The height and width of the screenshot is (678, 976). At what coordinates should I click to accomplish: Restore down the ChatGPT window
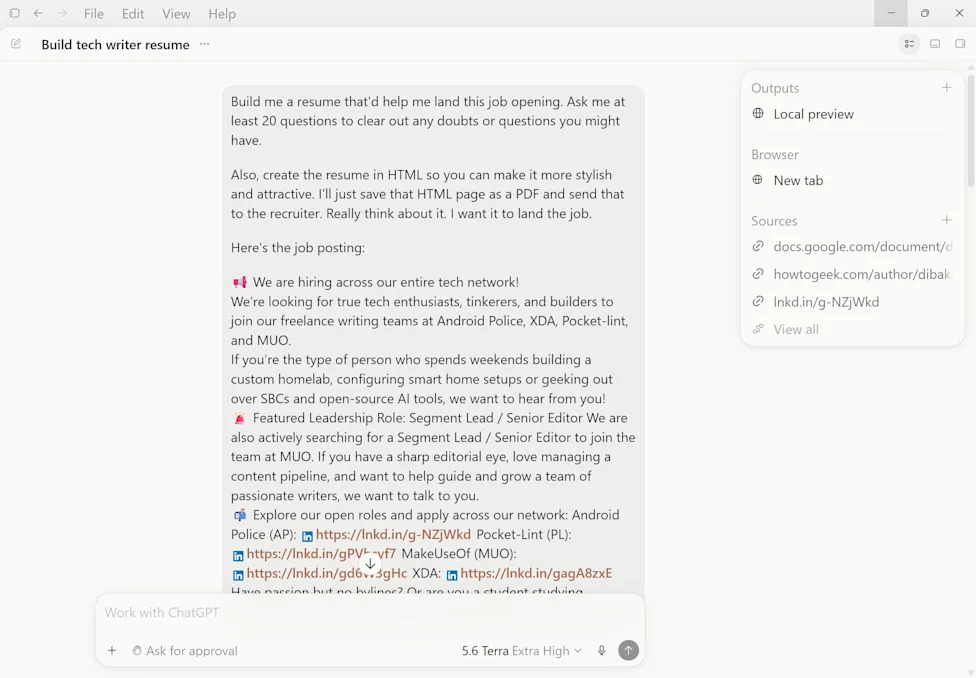(925, 13)
